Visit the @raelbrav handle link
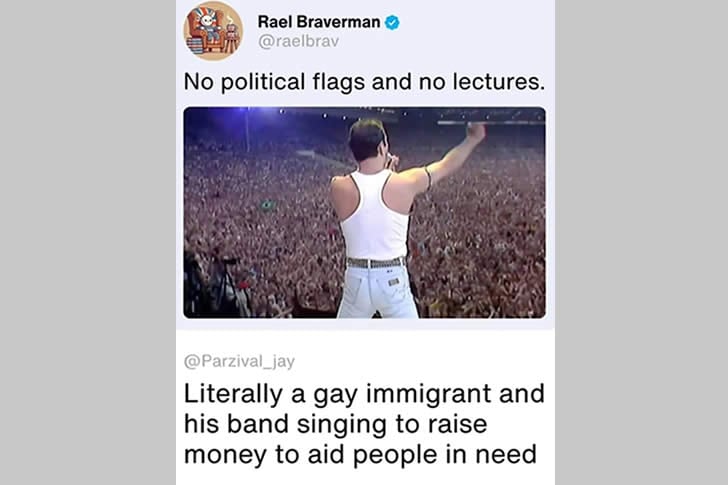The width and height of the screenshot is (728, 485). click(299, 41)
